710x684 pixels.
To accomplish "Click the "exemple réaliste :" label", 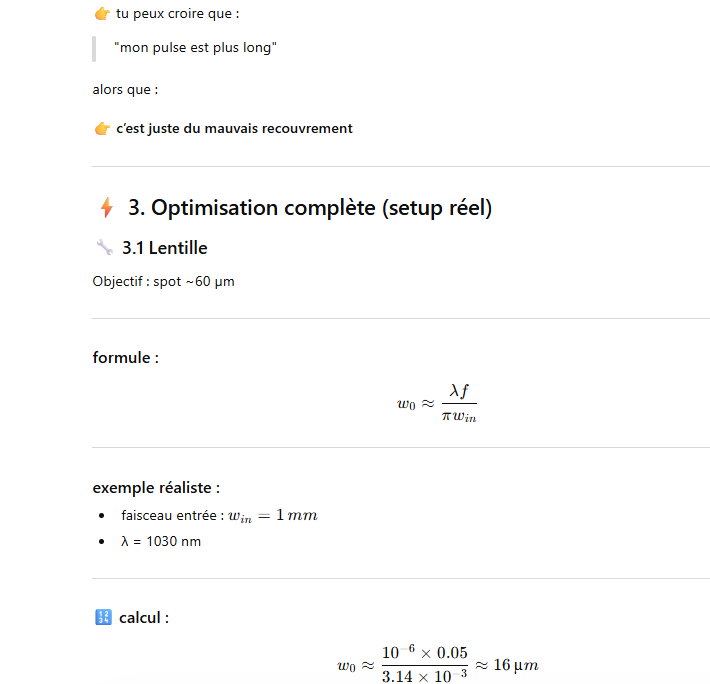I will pos(156,488).
